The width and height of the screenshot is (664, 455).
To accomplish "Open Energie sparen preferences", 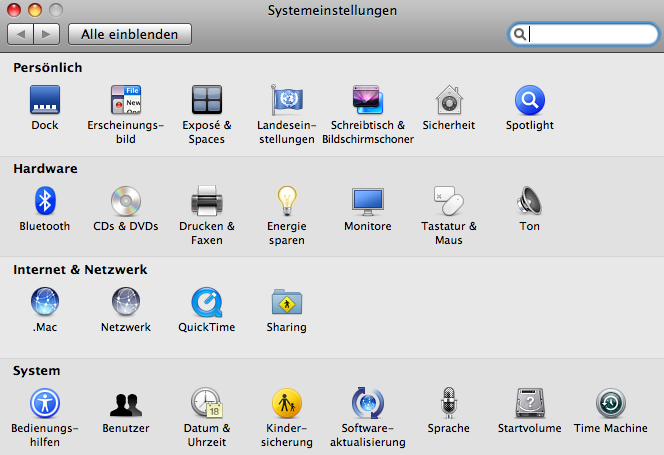I will 287,201.
